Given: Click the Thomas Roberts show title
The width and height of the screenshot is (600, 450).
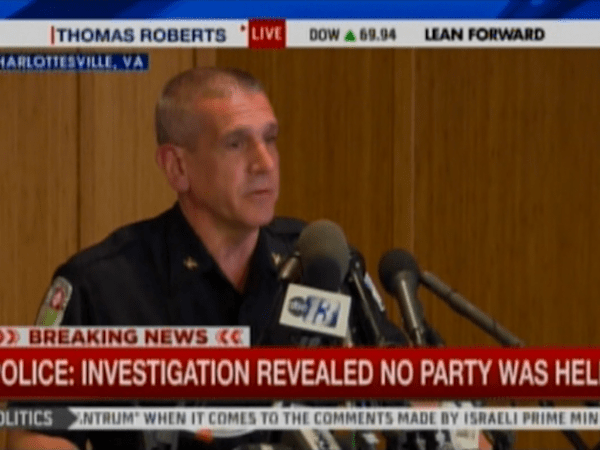Looking at the screenshot, I should (142, 36).
